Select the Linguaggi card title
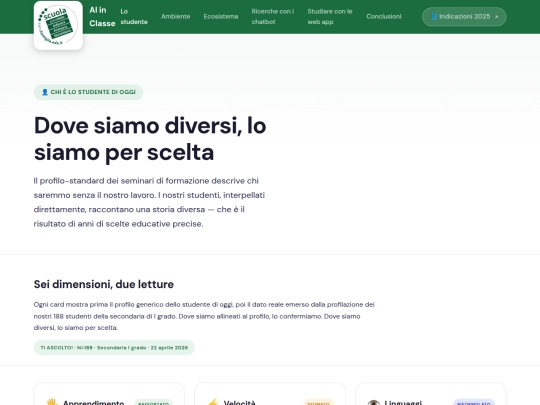 click(x=403, y=402)
